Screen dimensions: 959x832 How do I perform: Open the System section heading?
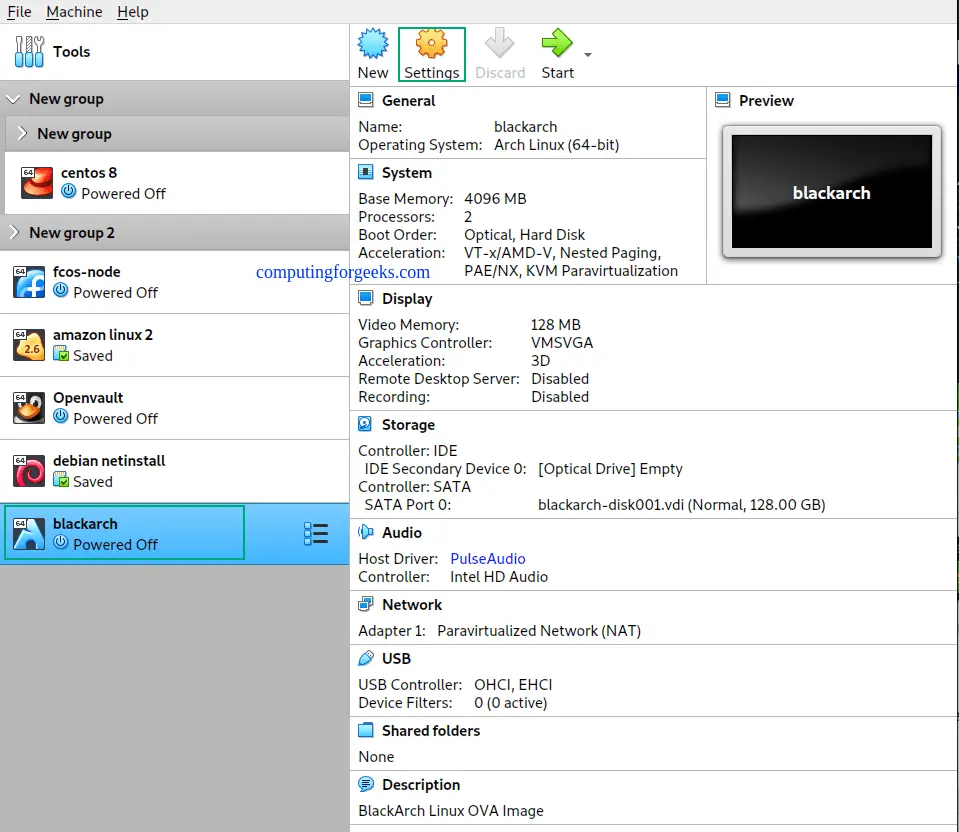pos(407,173)
